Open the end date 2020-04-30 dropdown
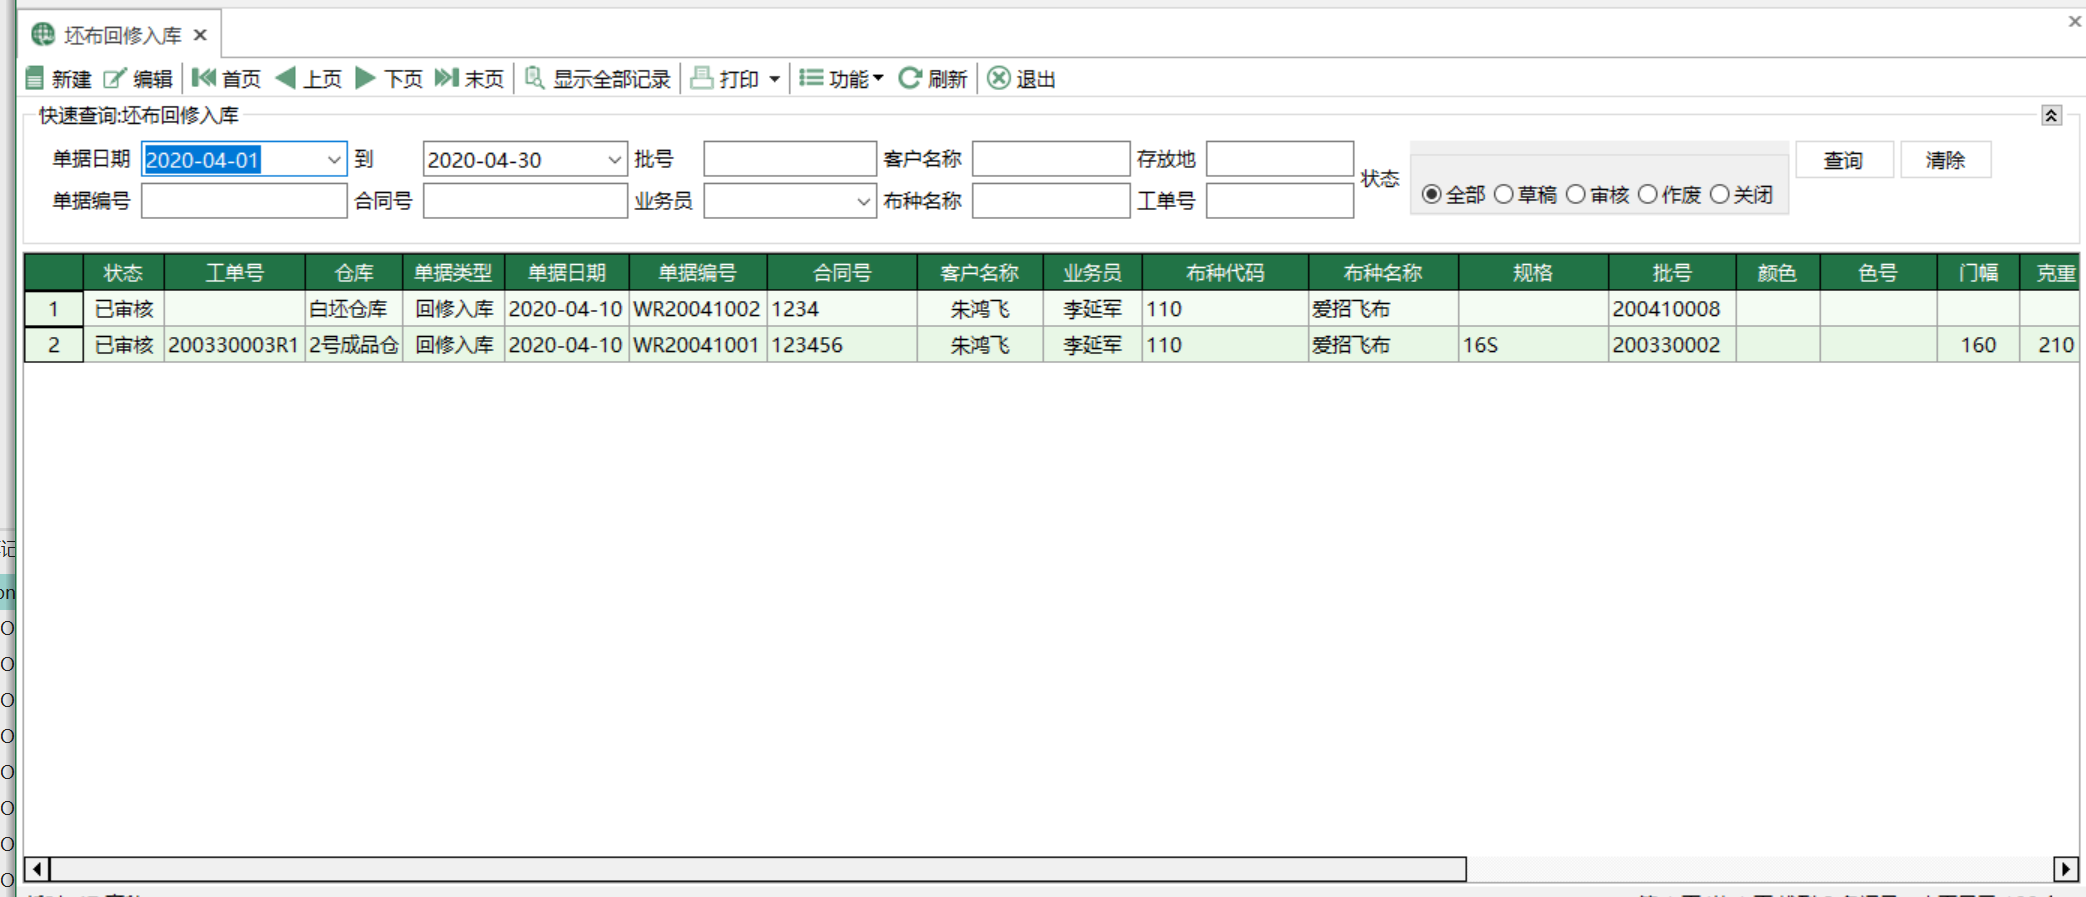This screenshot has height=897, width=2086. tap(615, 160)
